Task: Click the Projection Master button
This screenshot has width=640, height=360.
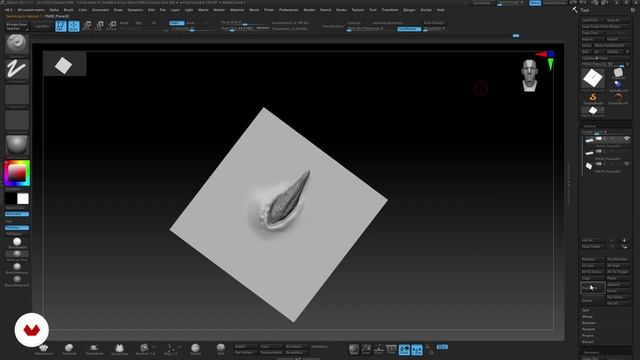Action: pos(17,27)
